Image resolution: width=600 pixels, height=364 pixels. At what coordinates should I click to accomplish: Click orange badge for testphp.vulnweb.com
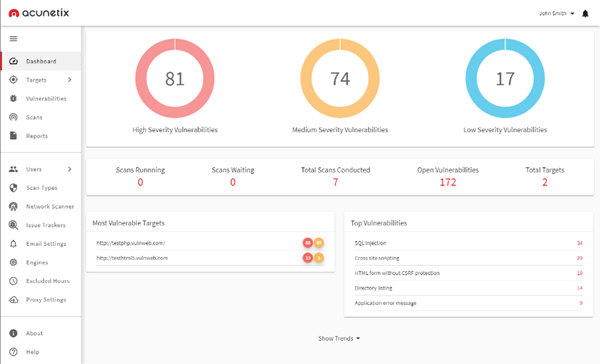(319, 243)
